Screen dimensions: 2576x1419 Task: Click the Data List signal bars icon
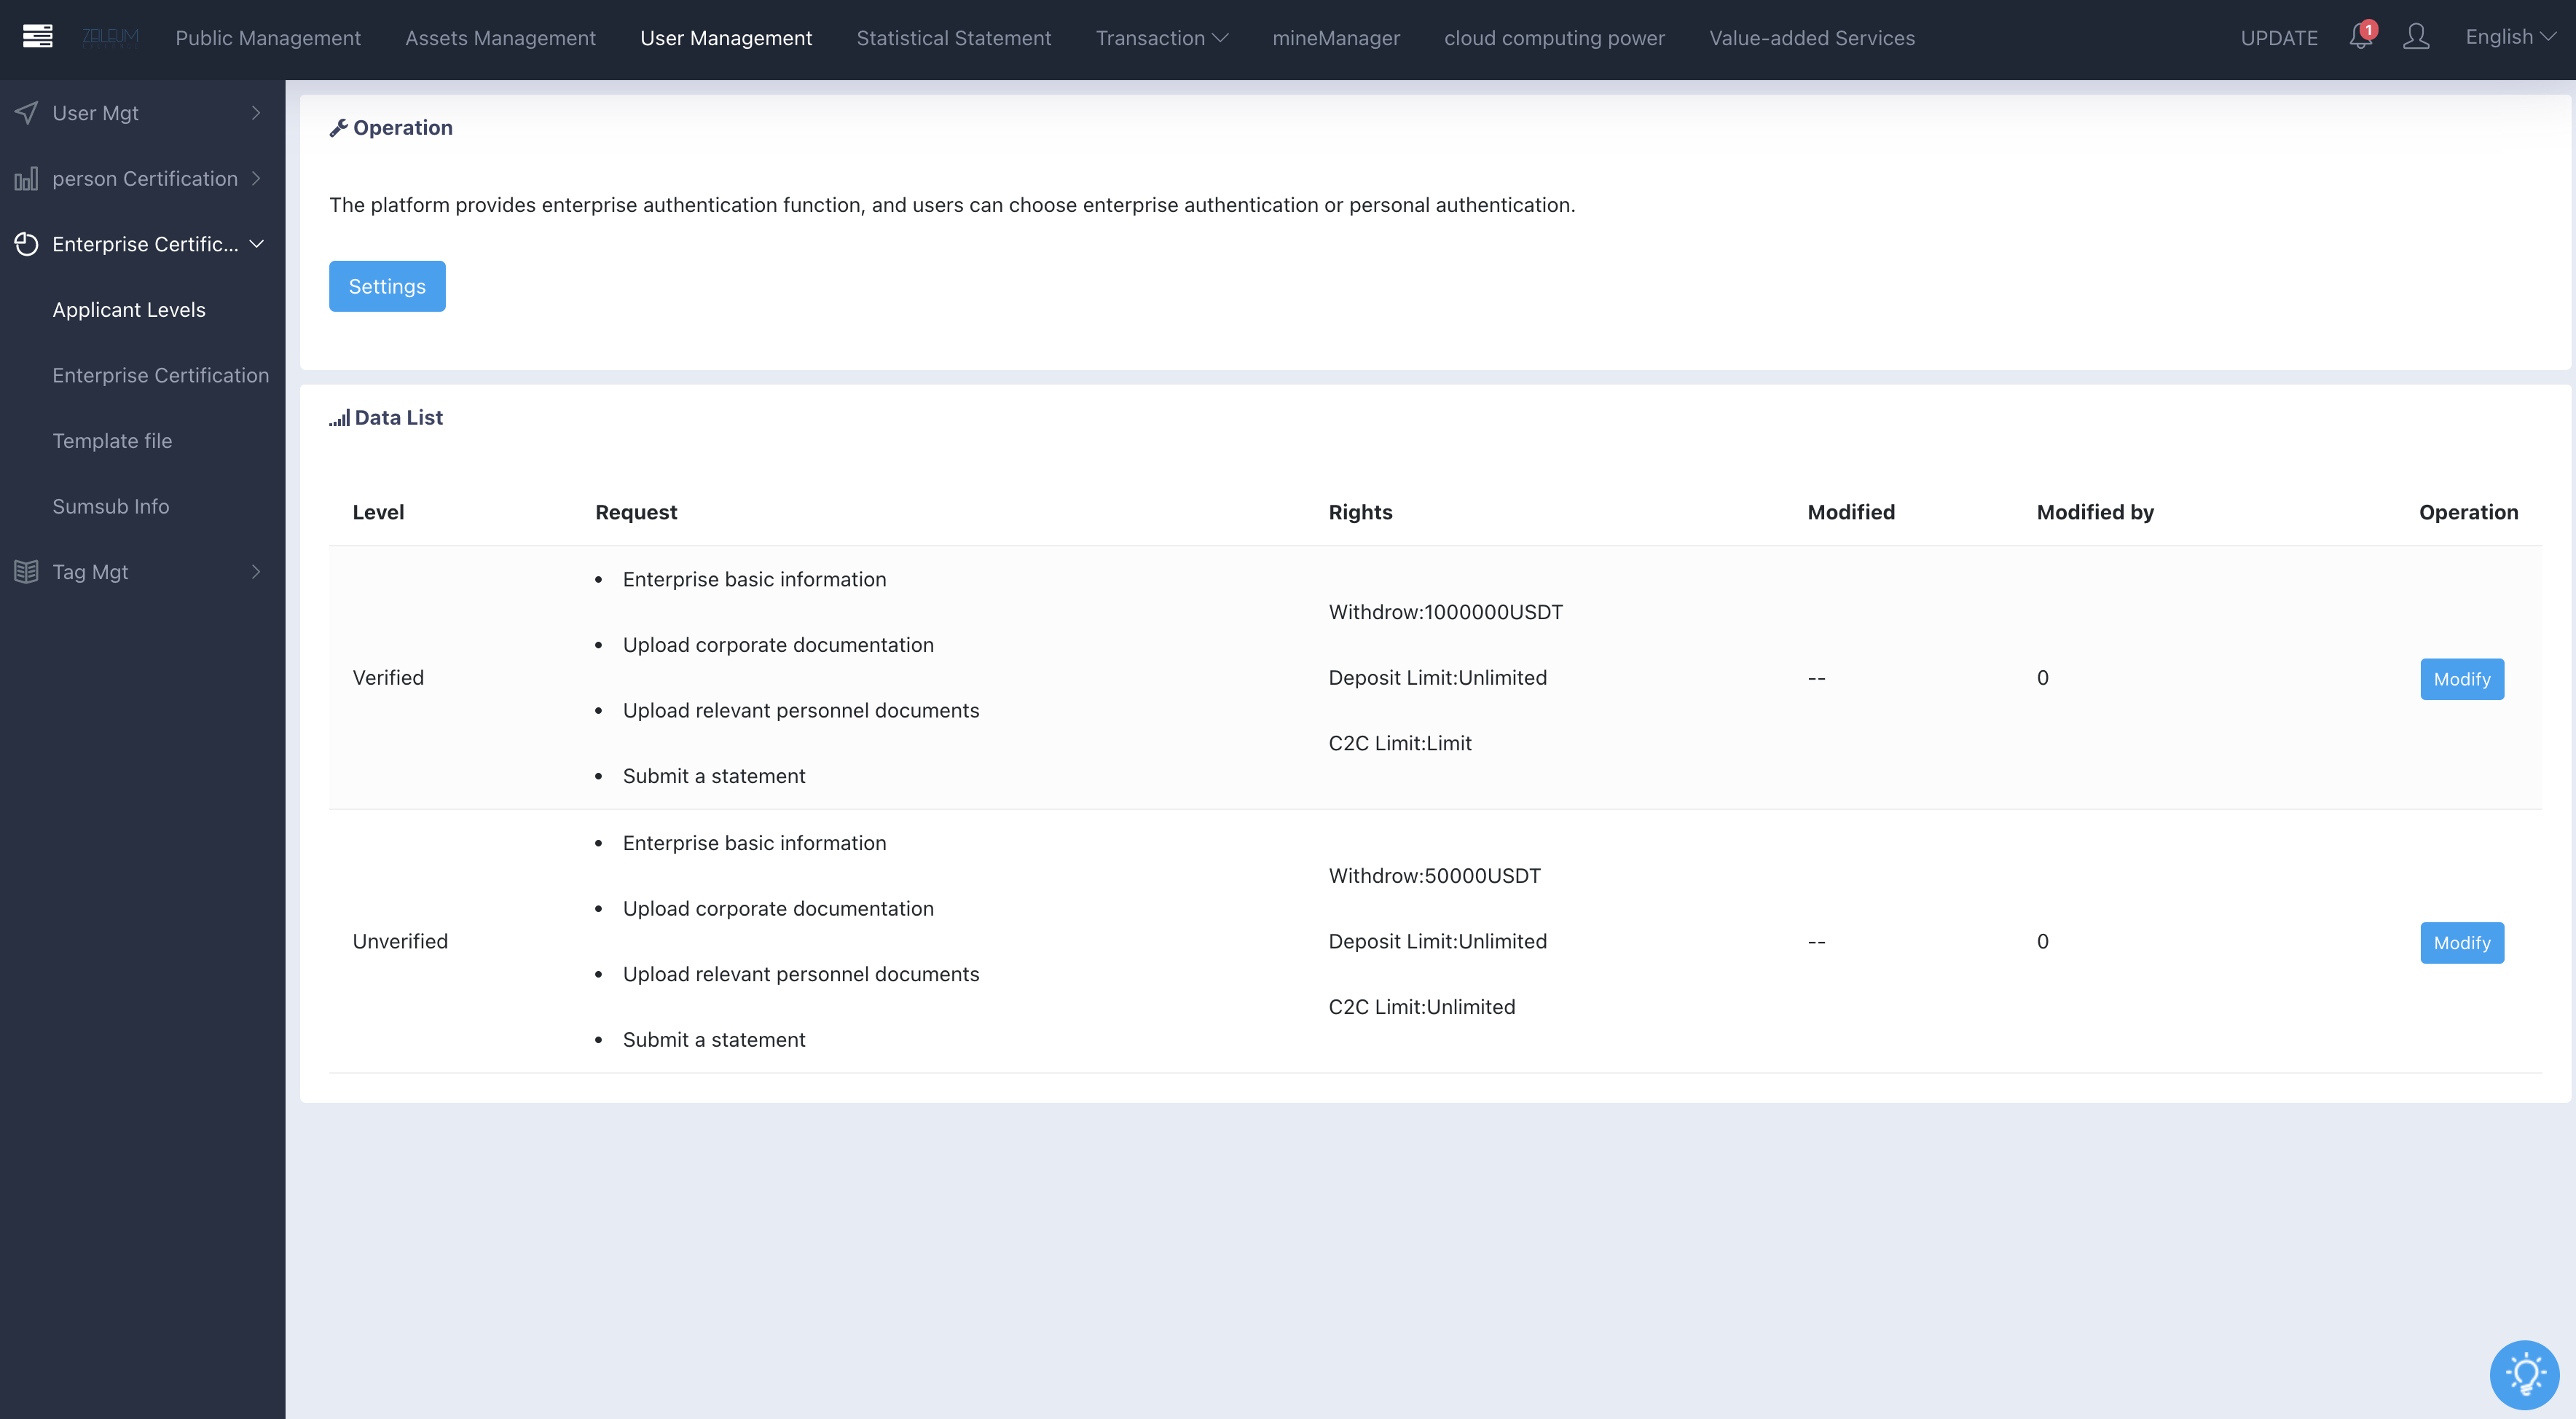pyautogui.click(x=339, y=418)
